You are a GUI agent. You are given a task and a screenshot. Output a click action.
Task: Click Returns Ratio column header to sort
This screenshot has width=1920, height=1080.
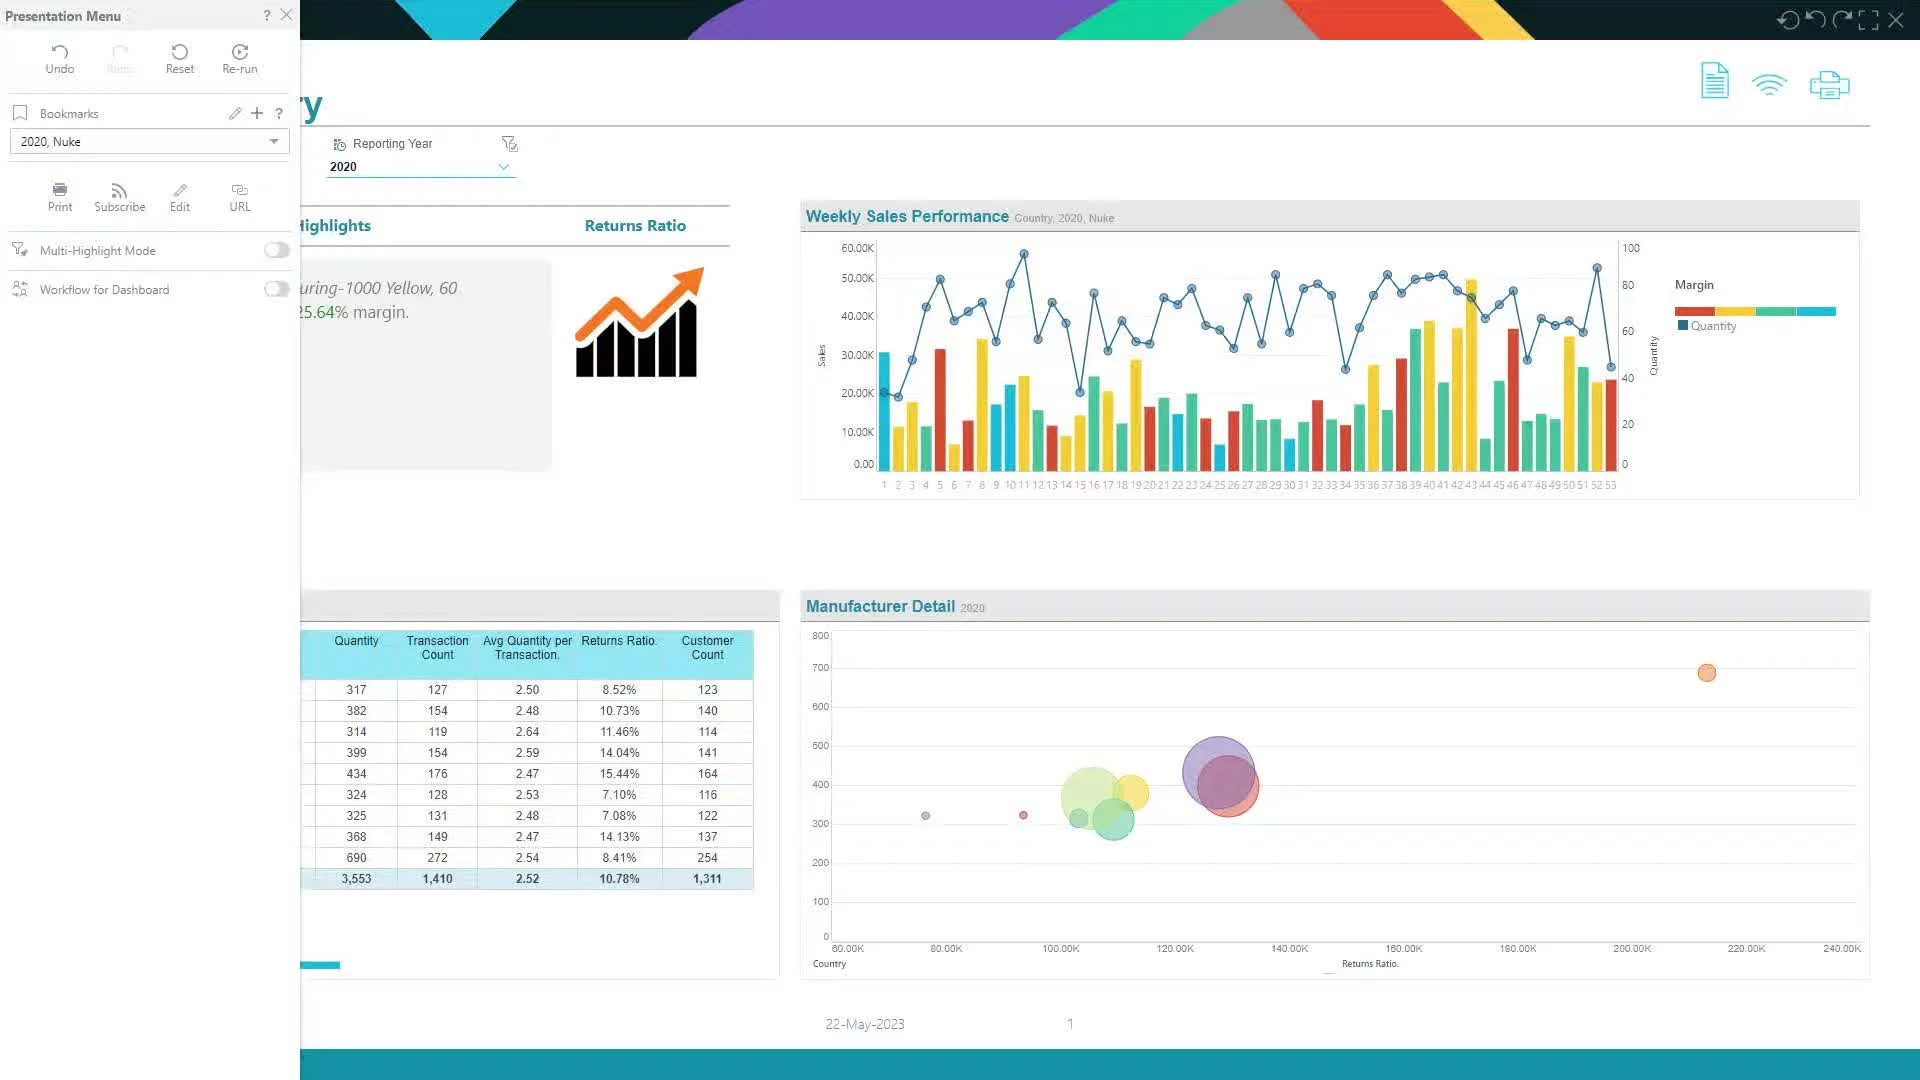(x=618, y=641)
